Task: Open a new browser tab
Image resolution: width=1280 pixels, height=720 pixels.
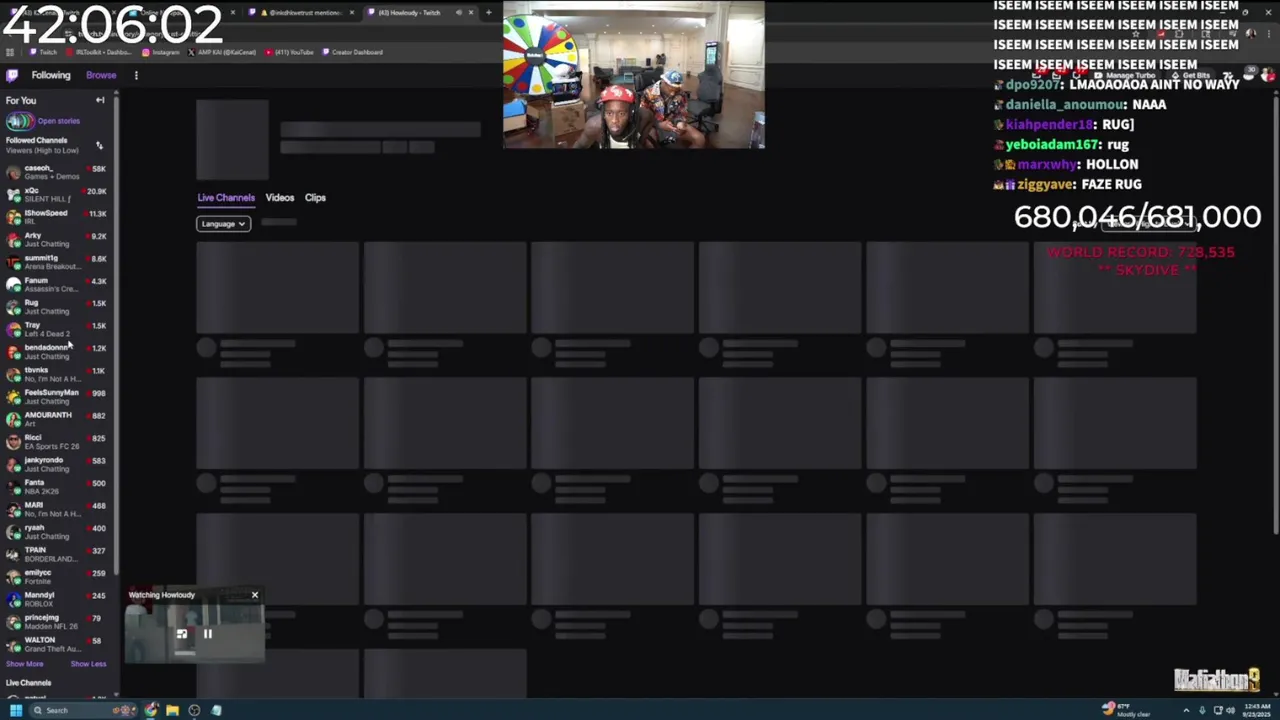Action: (488, 13)
